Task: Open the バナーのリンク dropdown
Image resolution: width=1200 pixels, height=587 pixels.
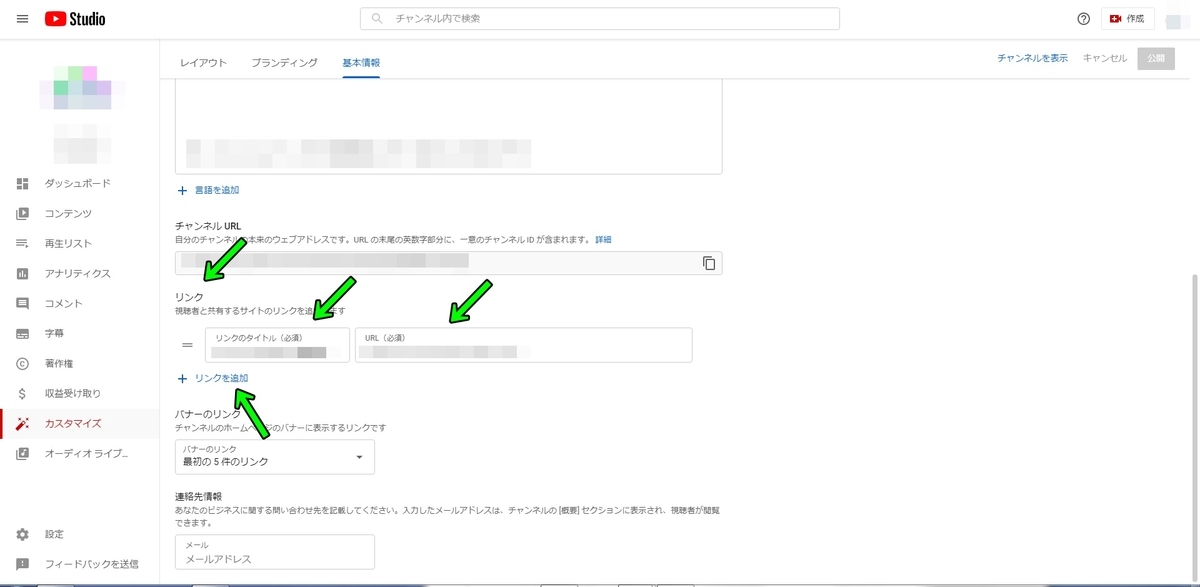Action: (275, 457)
